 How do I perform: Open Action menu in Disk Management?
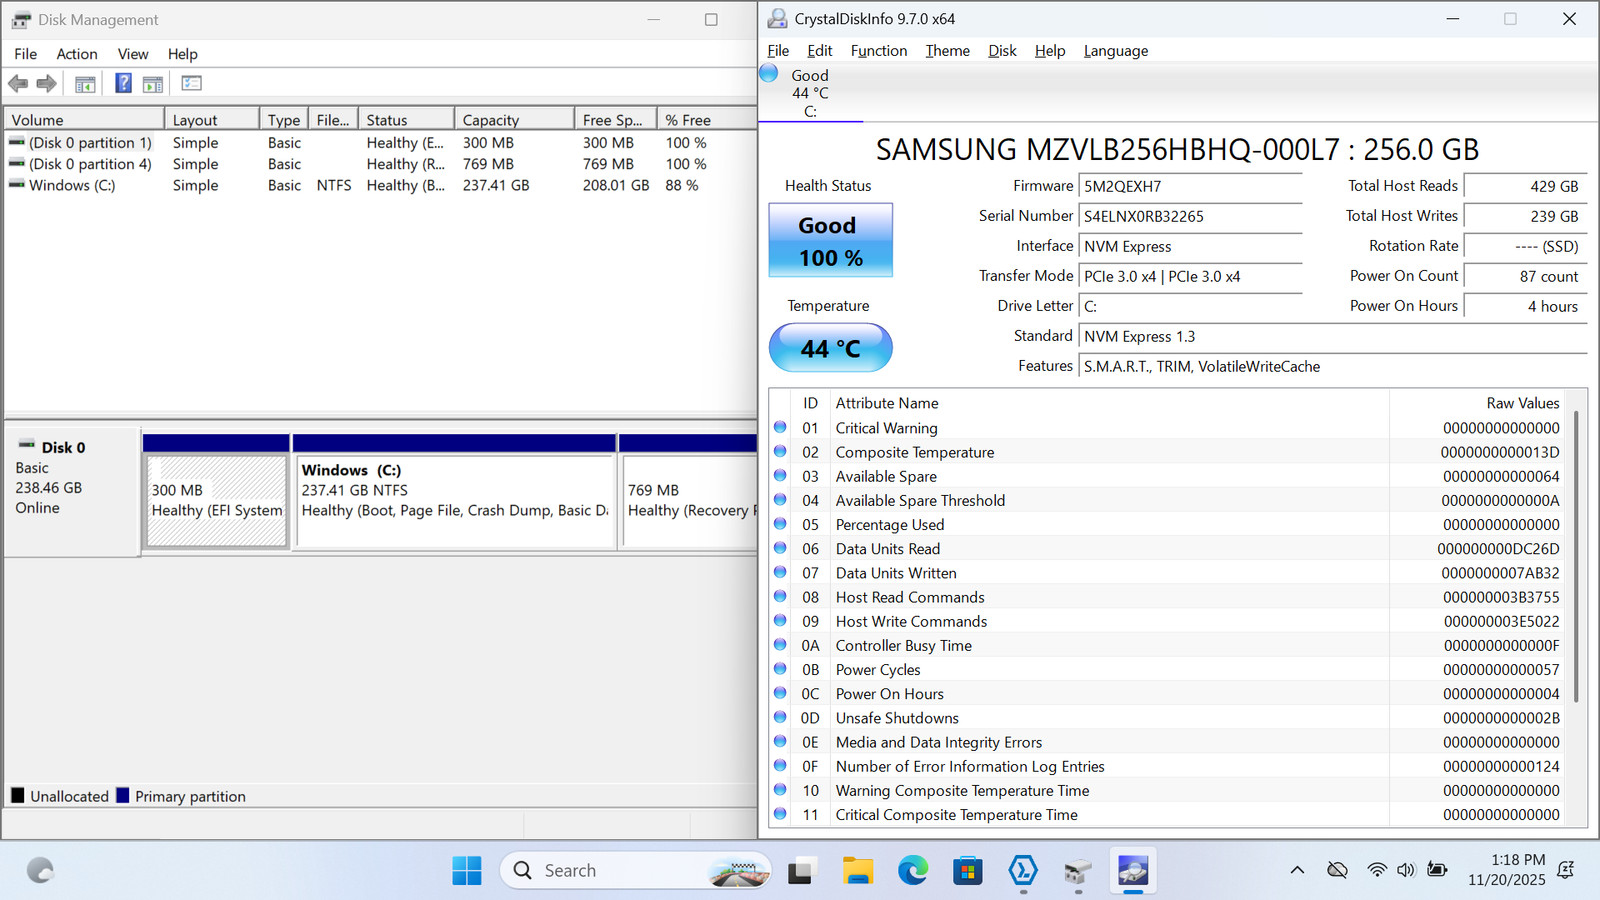(x=77, y=54)
